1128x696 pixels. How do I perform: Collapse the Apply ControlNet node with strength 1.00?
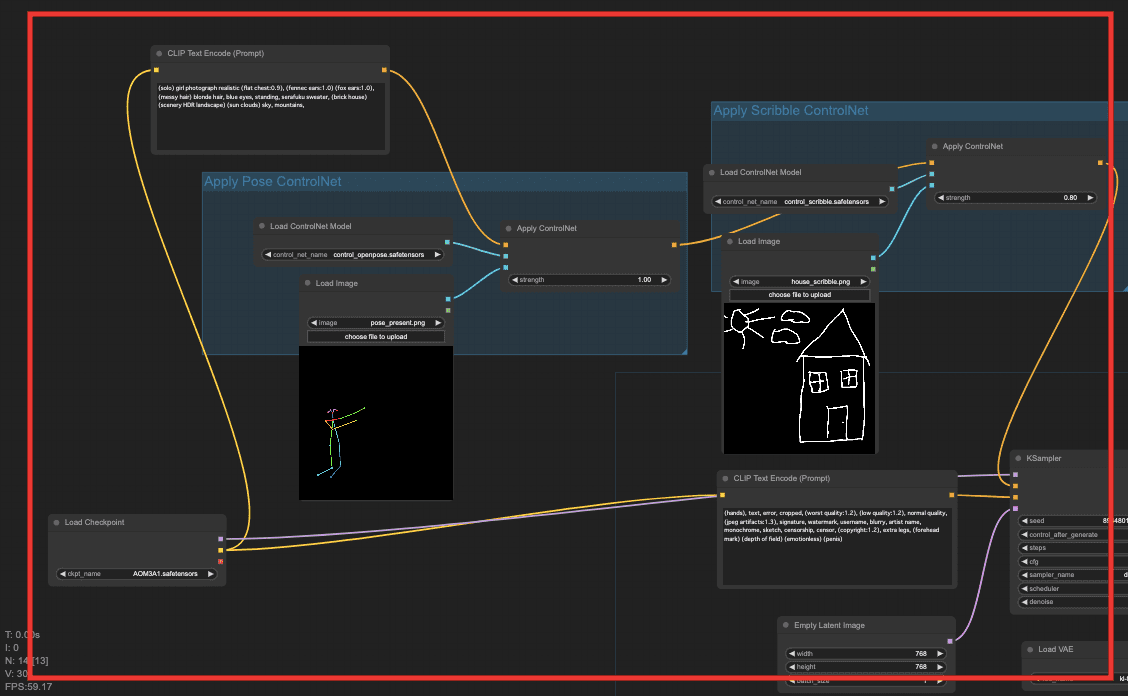509,228
